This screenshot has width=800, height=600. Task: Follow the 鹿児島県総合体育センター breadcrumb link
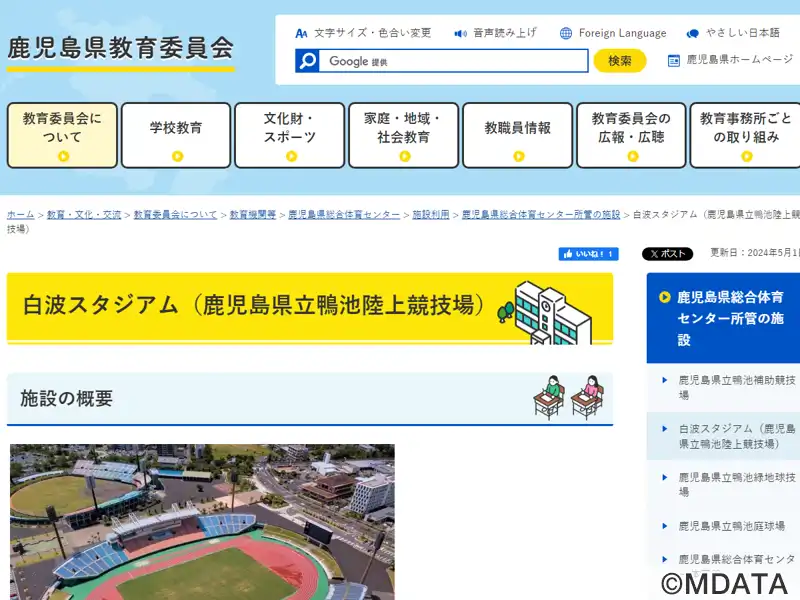coord(344,215)
